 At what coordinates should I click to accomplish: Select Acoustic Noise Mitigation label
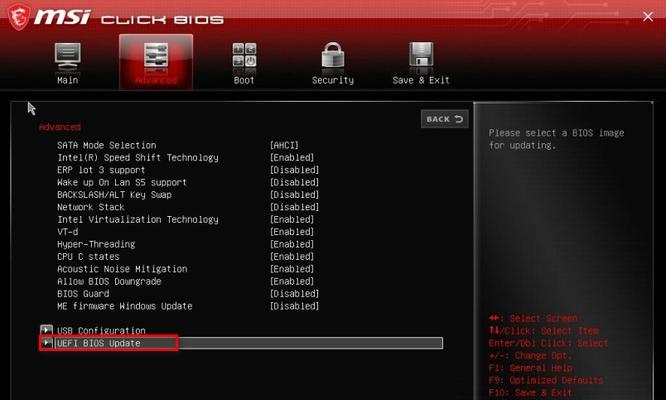point(122,269)
